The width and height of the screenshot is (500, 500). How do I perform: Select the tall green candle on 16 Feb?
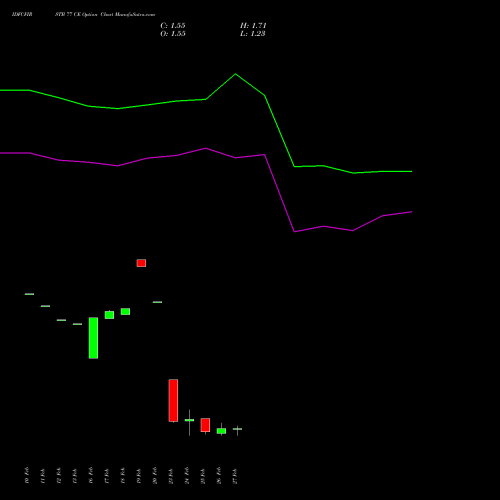[x=93, y=338]
